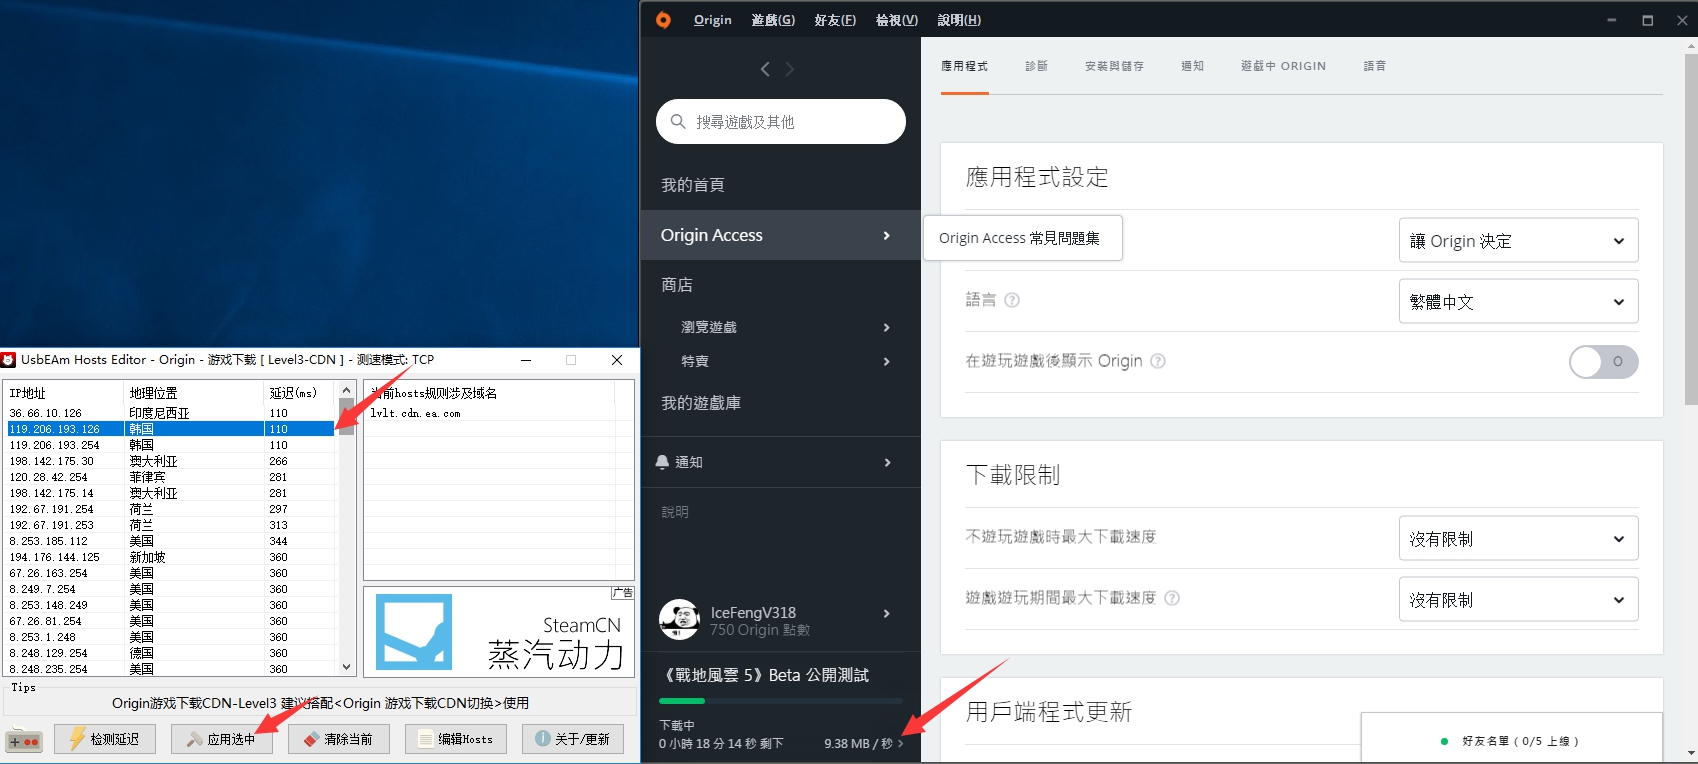Click the gamepad icon in Hosts Editor
This screenshot has width=1698, height=764.
pyautogui.click(x=24, y=741)
